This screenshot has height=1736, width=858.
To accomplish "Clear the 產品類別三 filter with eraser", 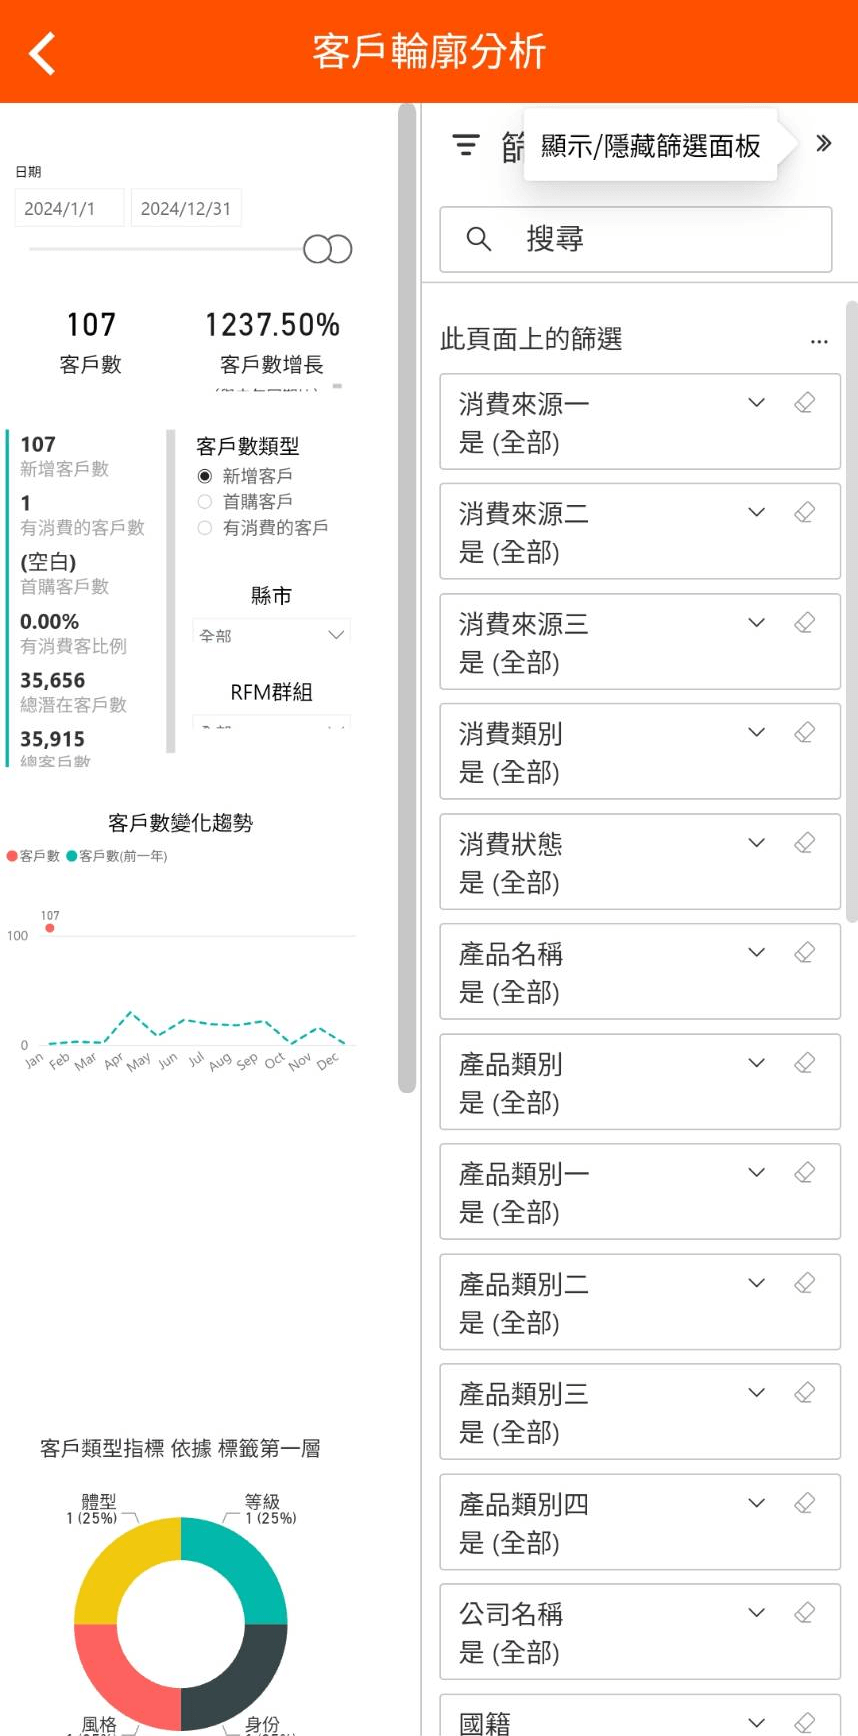I will (804, 1392).
